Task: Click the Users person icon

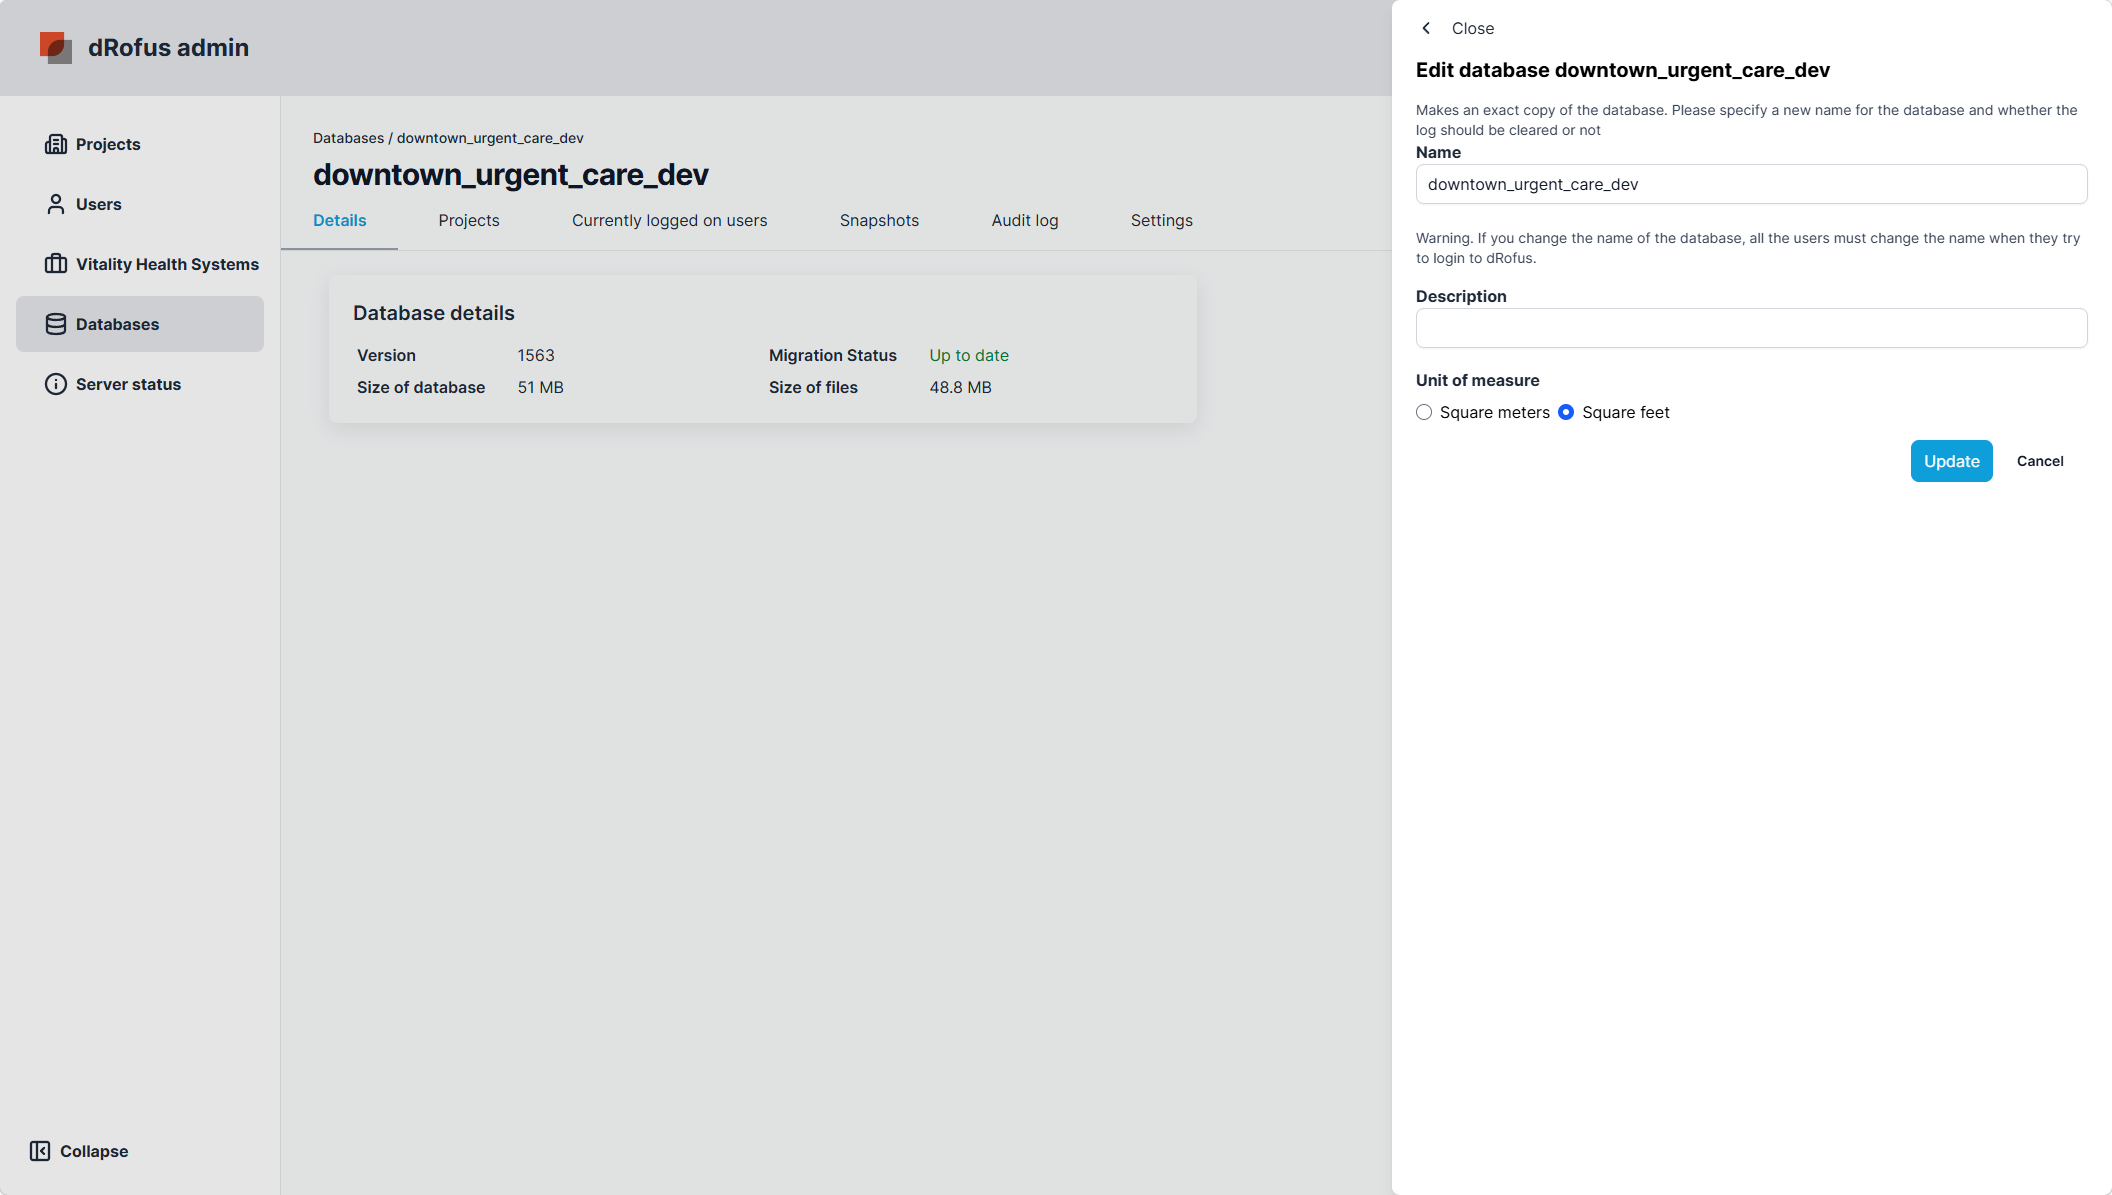Action: [56, 204]
